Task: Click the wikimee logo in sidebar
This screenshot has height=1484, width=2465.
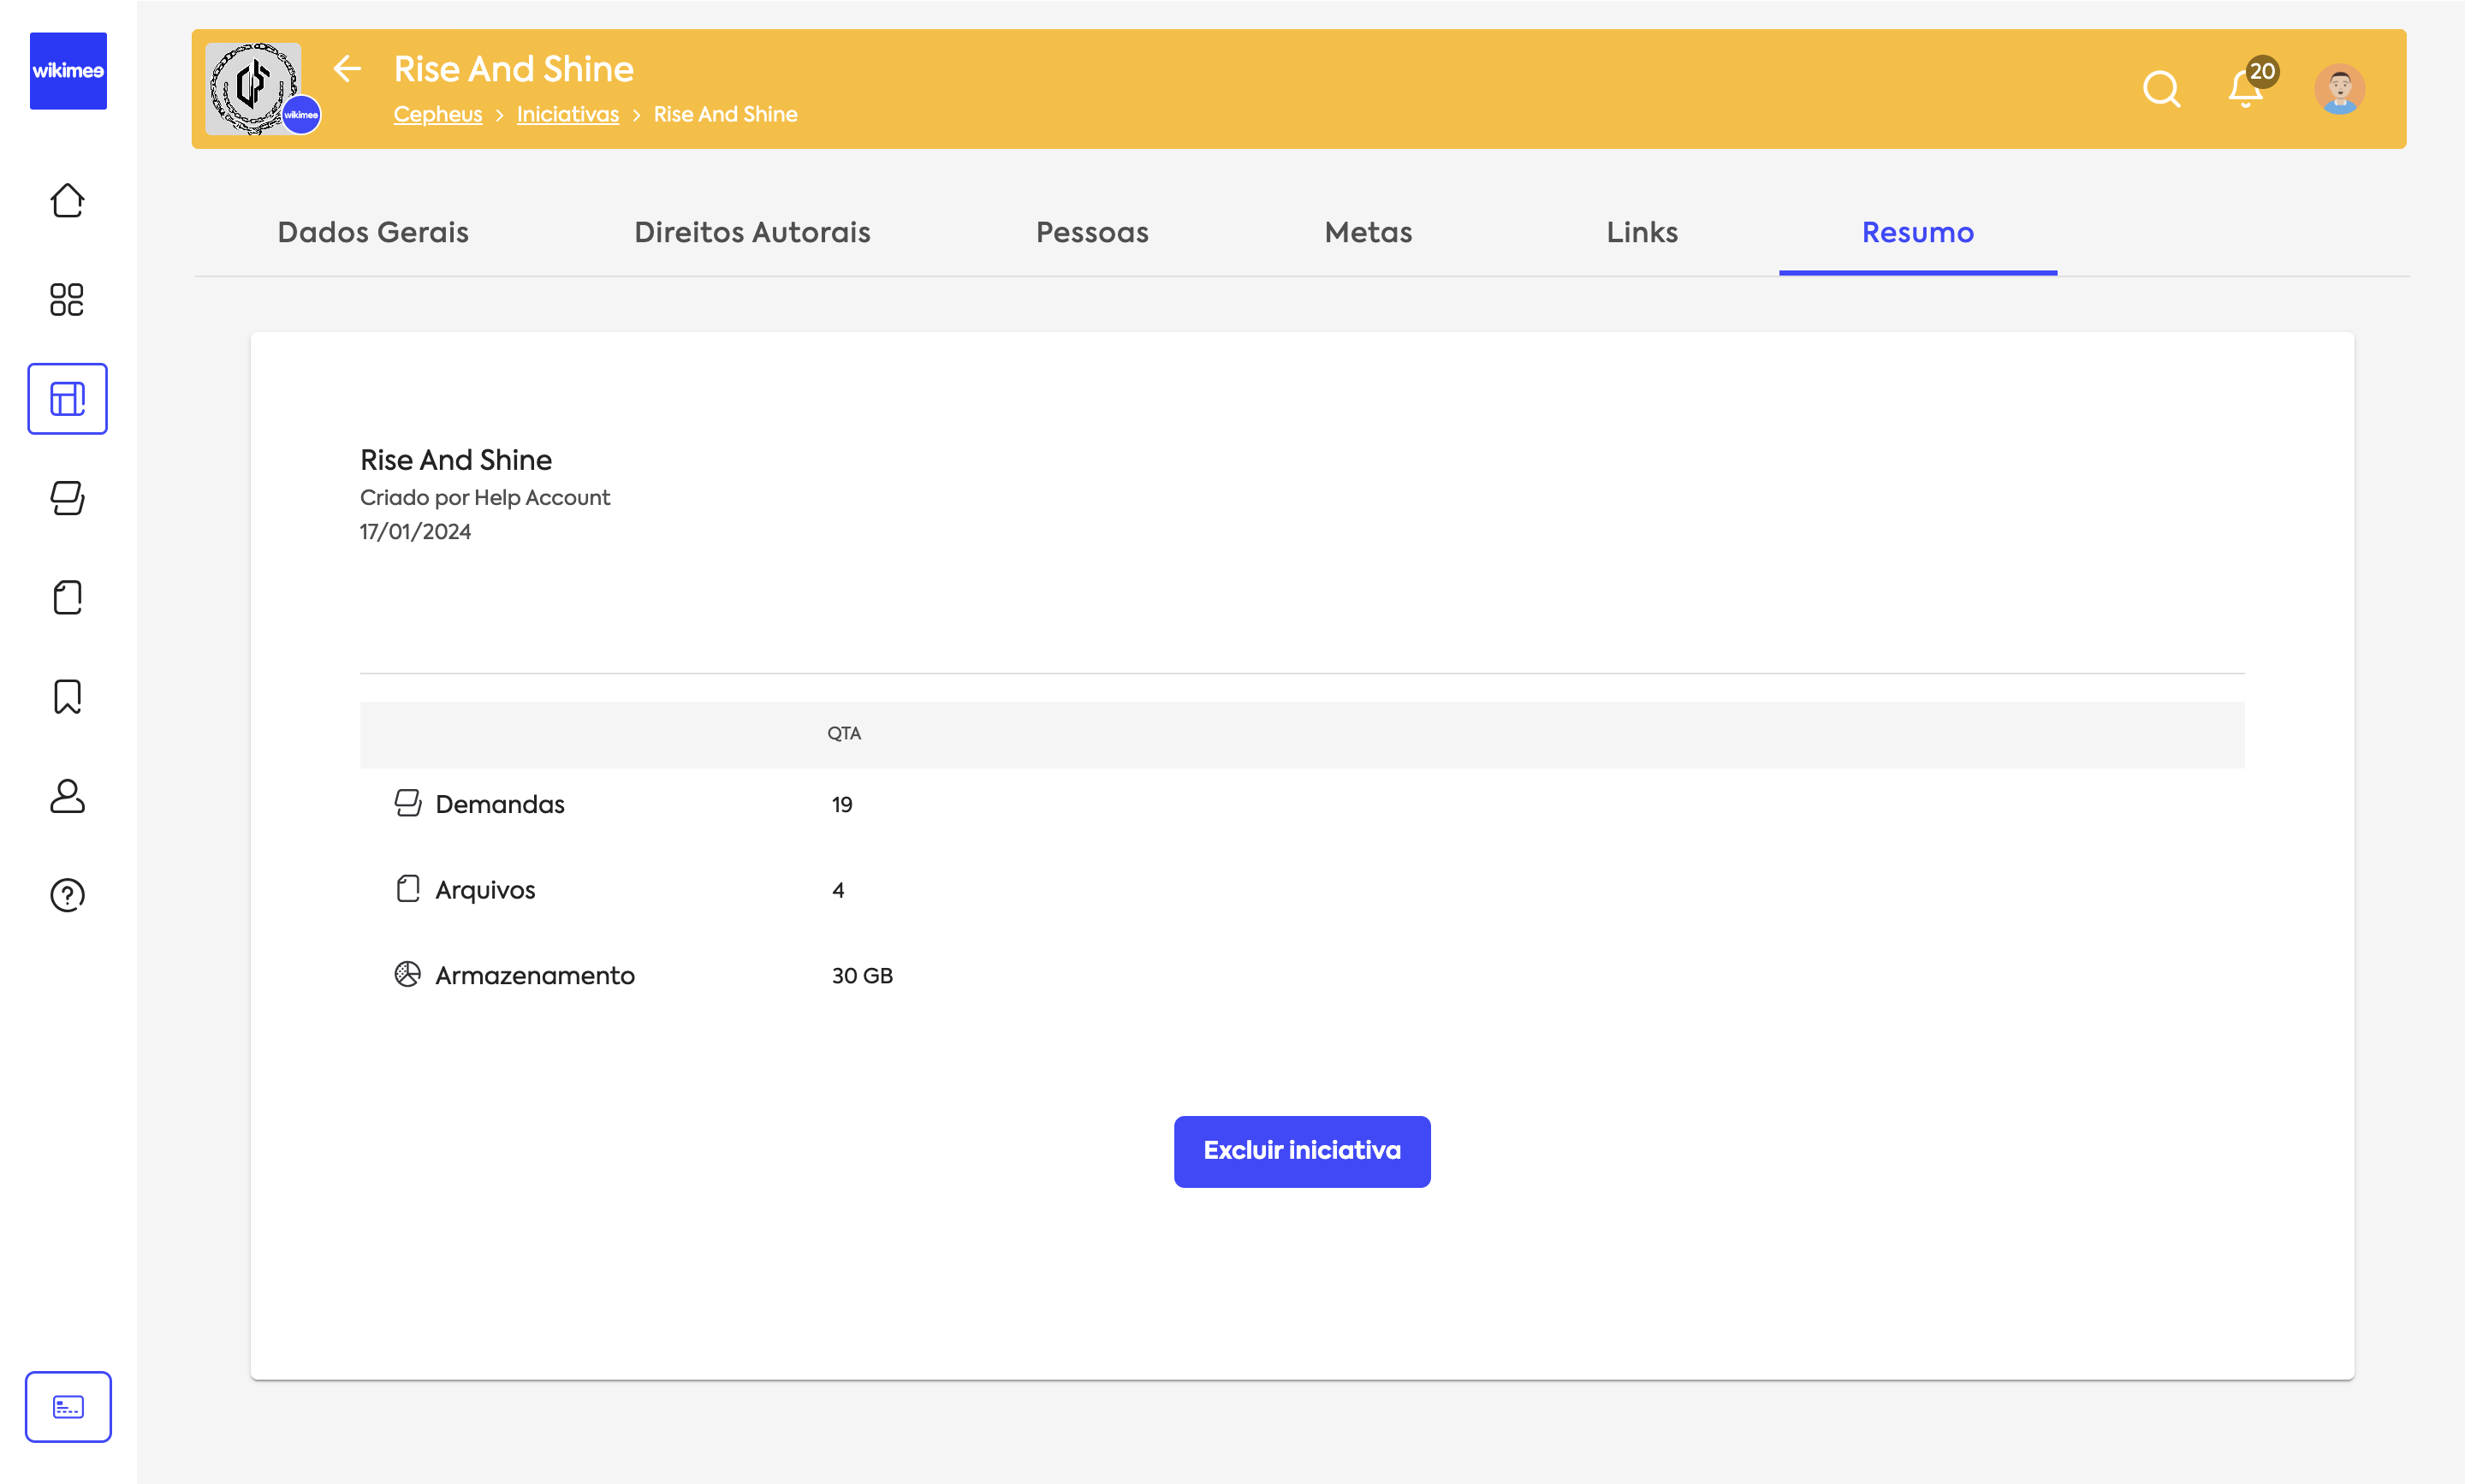Action: click(68, 71)
